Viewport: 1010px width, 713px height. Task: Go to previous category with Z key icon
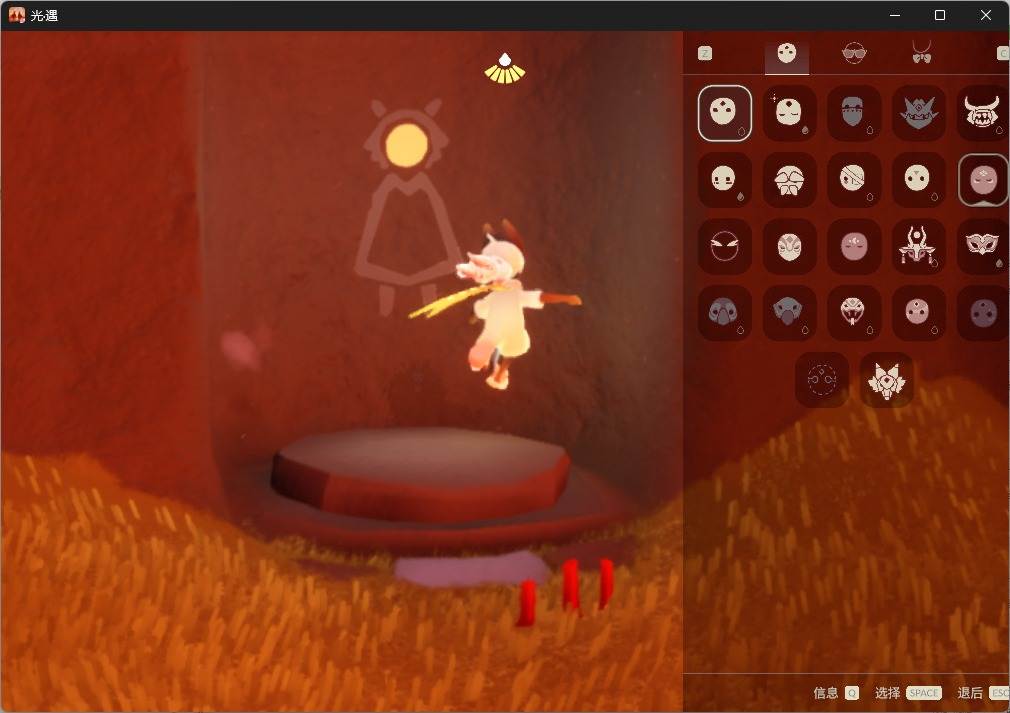coord(705,53)
